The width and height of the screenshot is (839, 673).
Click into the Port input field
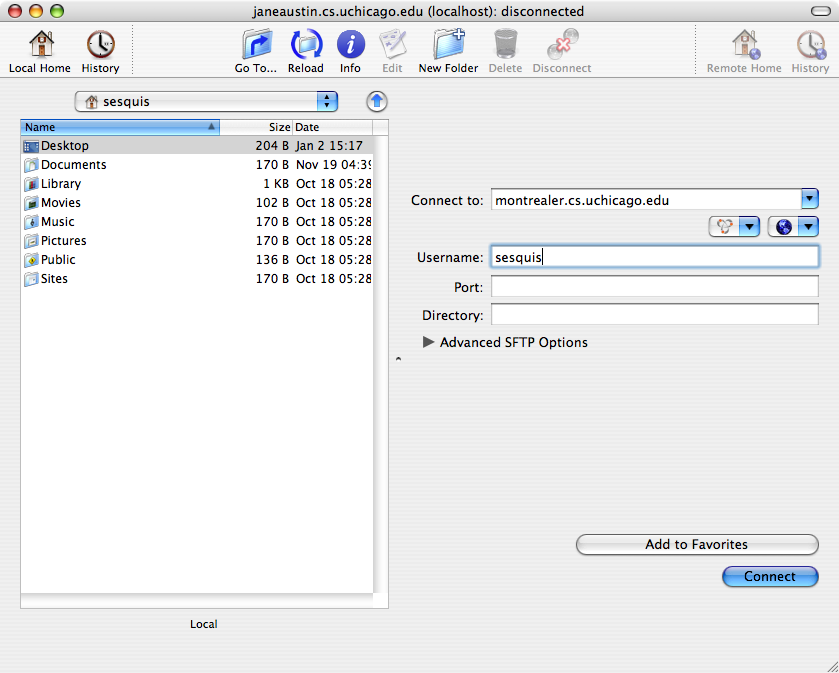(x=654, y=287)
